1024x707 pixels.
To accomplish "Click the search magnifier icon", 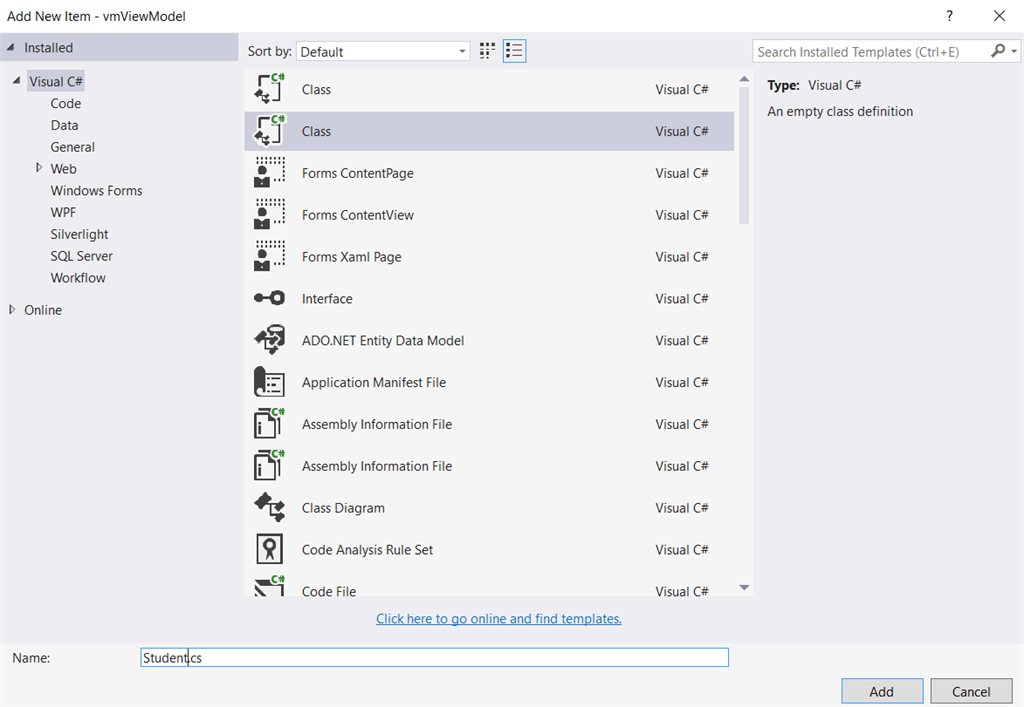I will tap(998, 51).
